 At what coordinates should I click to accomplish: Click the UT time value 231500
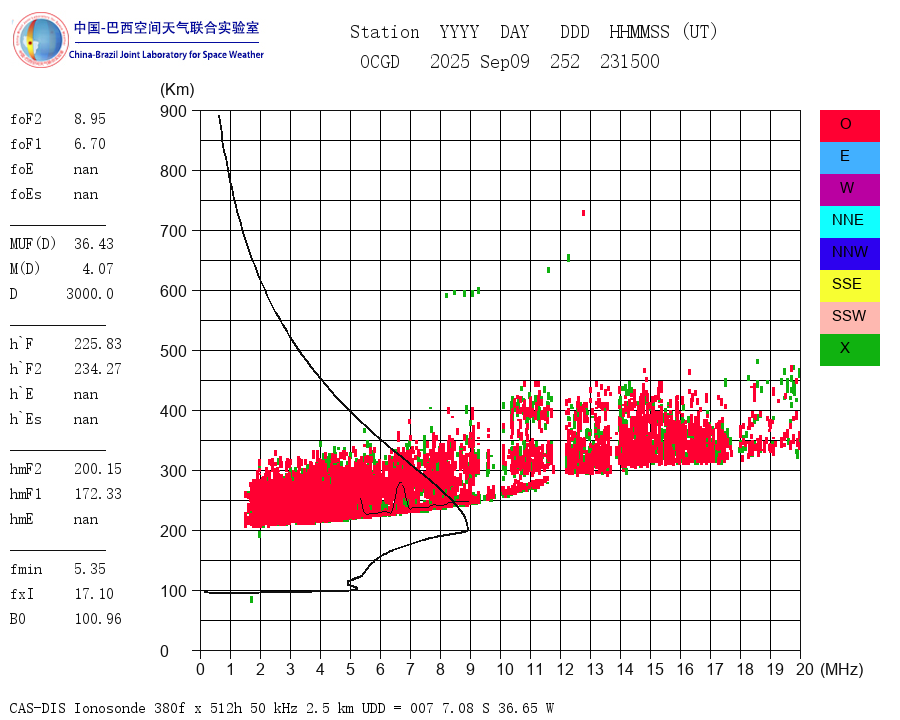point(630,61)
